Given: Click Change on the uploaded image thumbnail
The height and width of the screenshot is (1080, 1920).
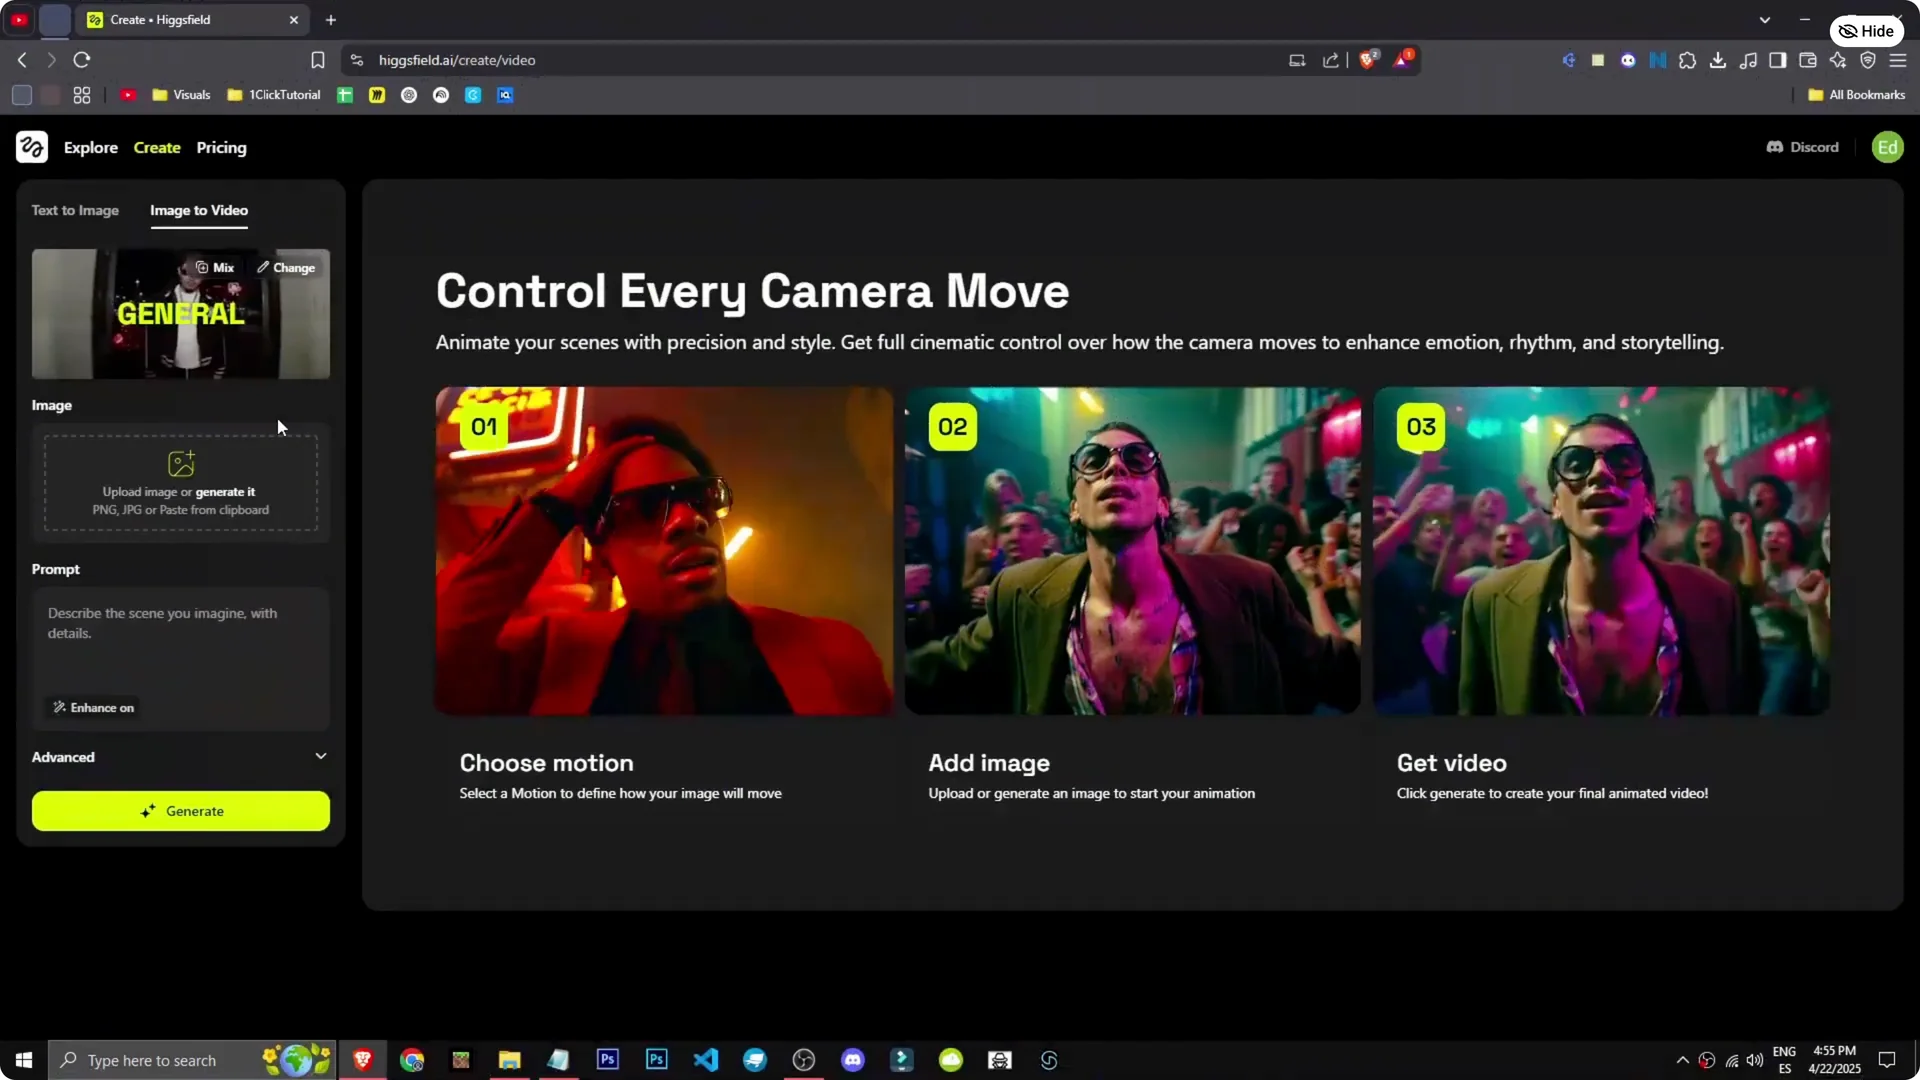Looking at the screenshot, I should [288, 267].
